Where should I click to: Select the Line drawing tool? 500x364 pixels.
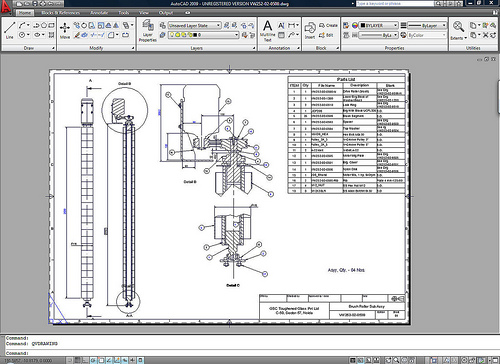(9, 30)
